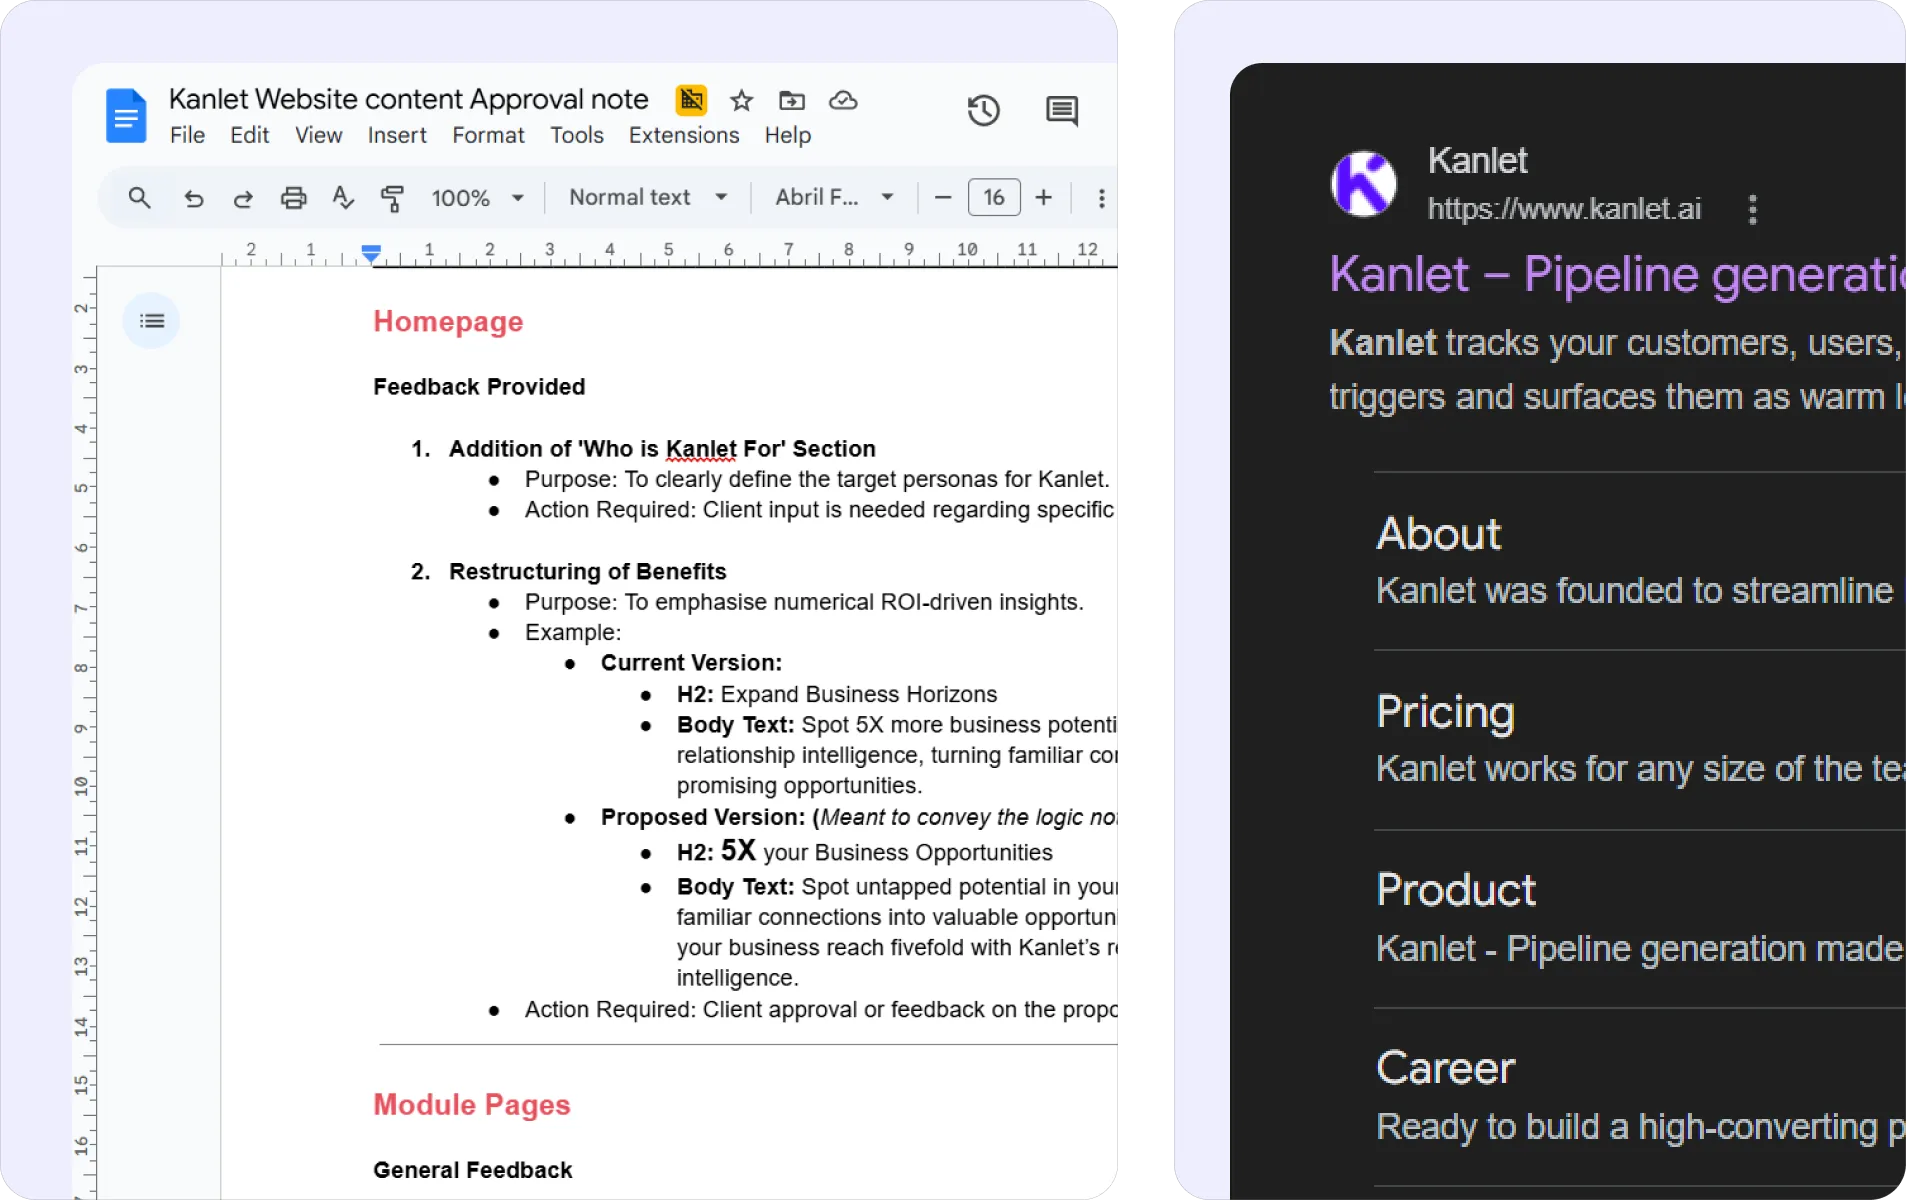
Task: Open the View menu
Action: click(318, 135)
